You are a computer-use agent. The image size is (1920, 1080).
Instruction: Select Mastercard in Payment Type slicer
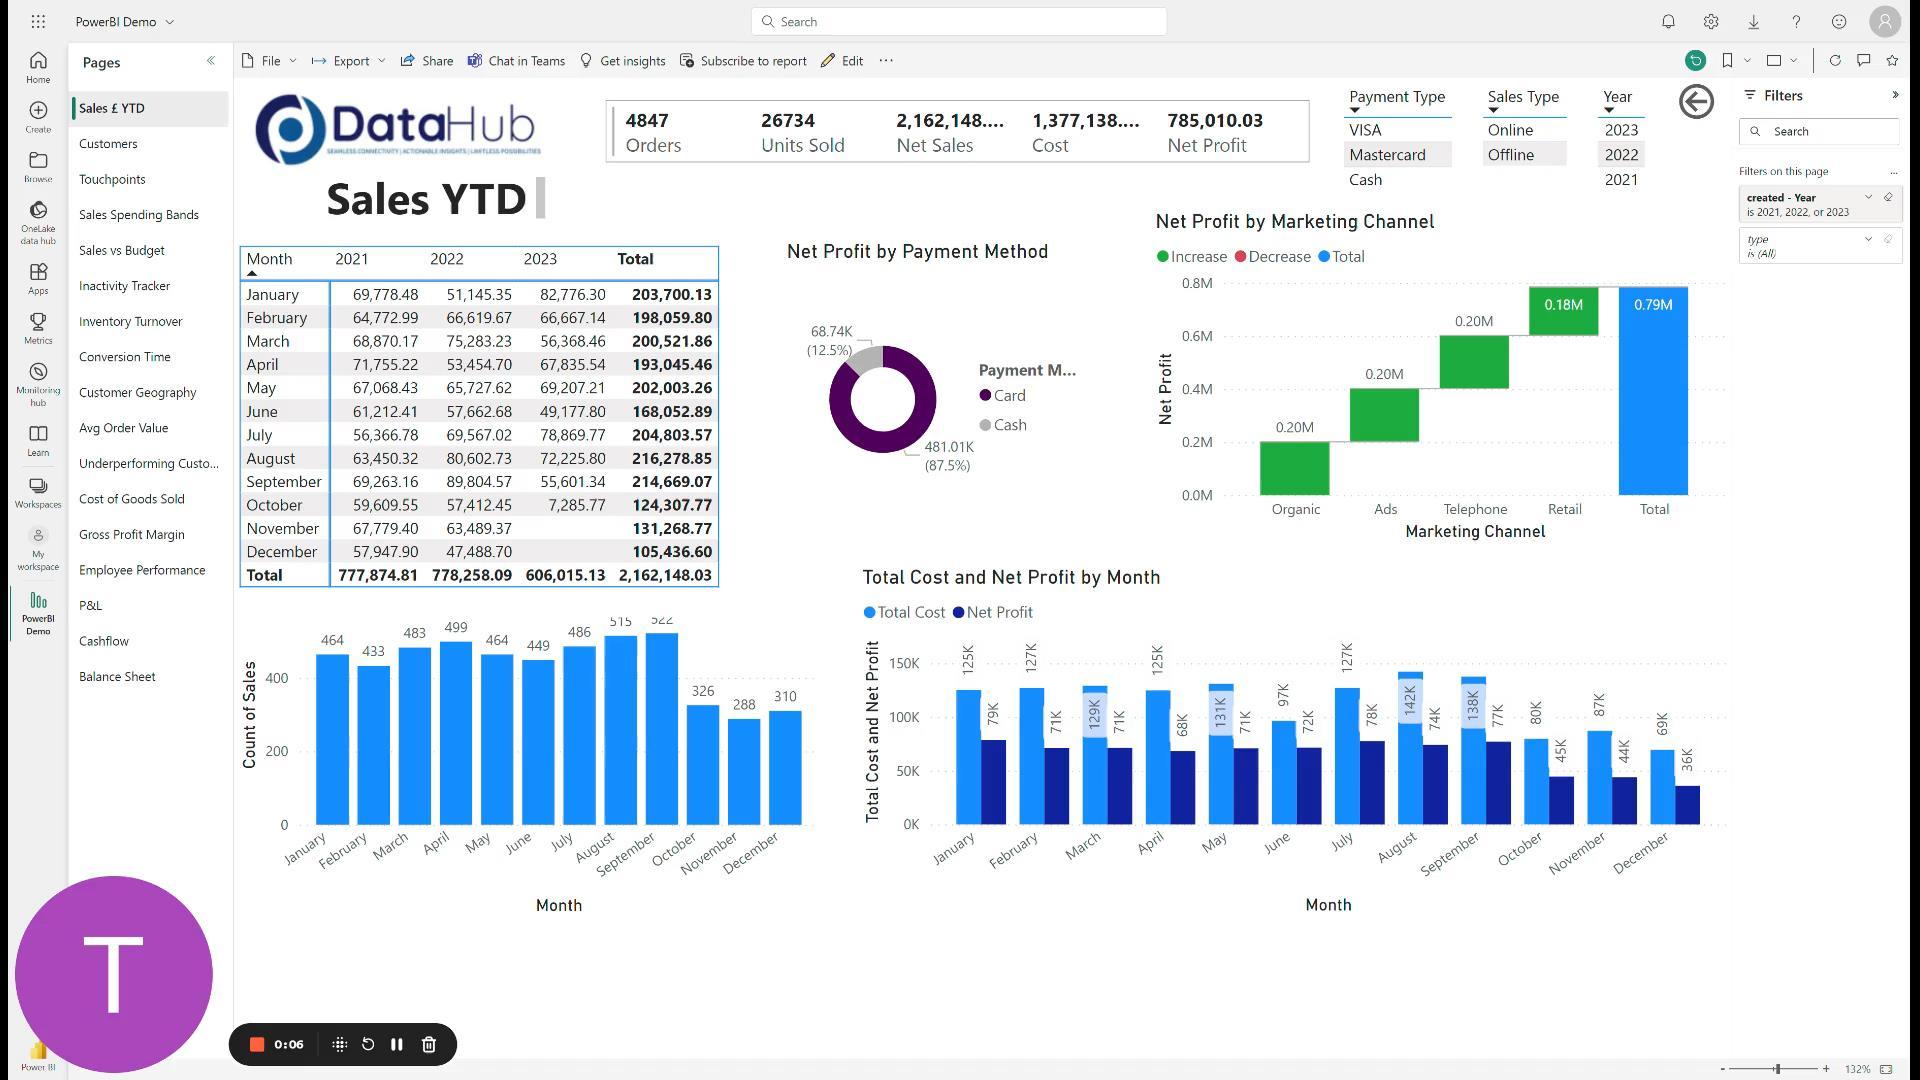click(x=1387, y=155)
